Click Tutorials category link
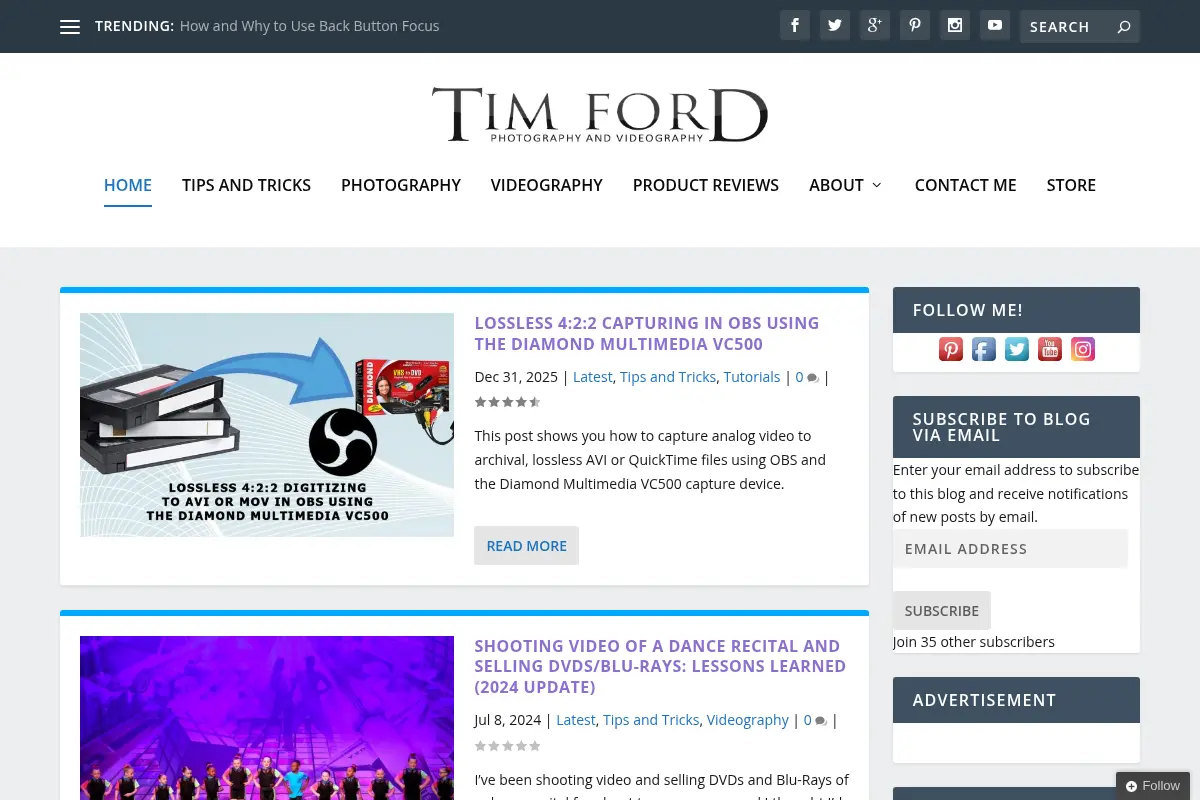Screen dimensions: 1200x800 [752, 377]
